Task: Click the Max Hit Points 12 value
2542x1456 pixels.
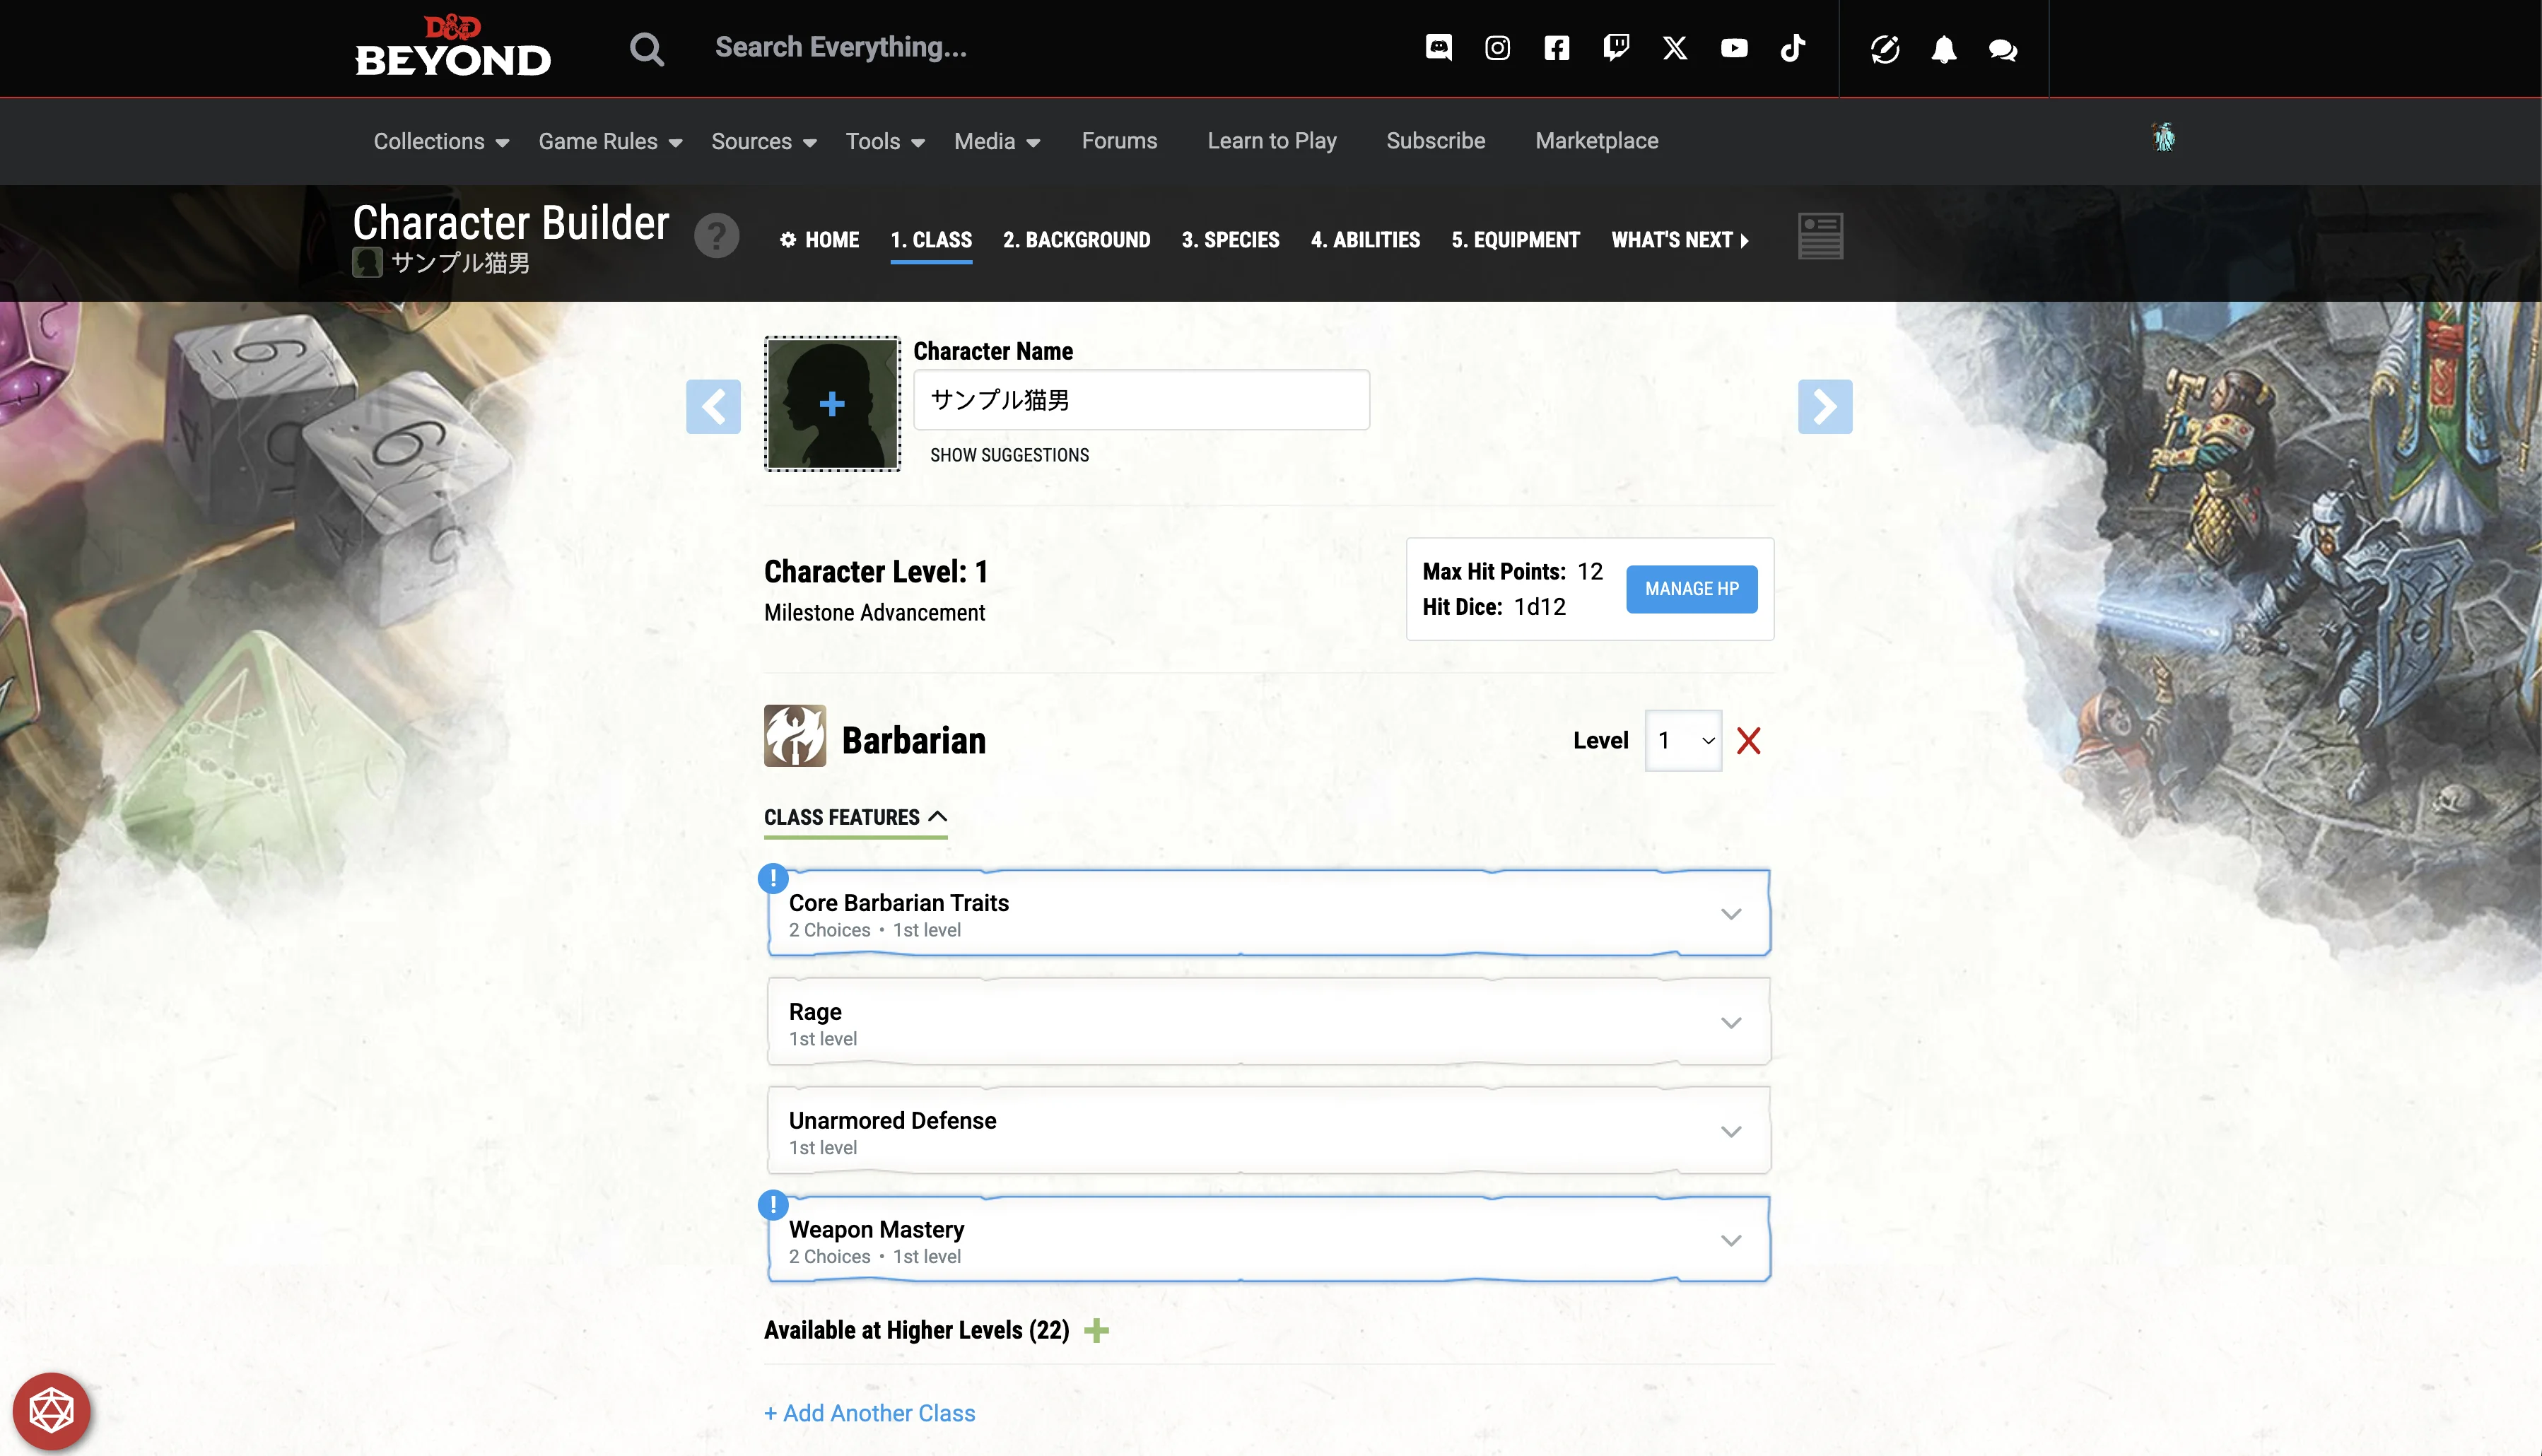Action: click(1590, 571)
